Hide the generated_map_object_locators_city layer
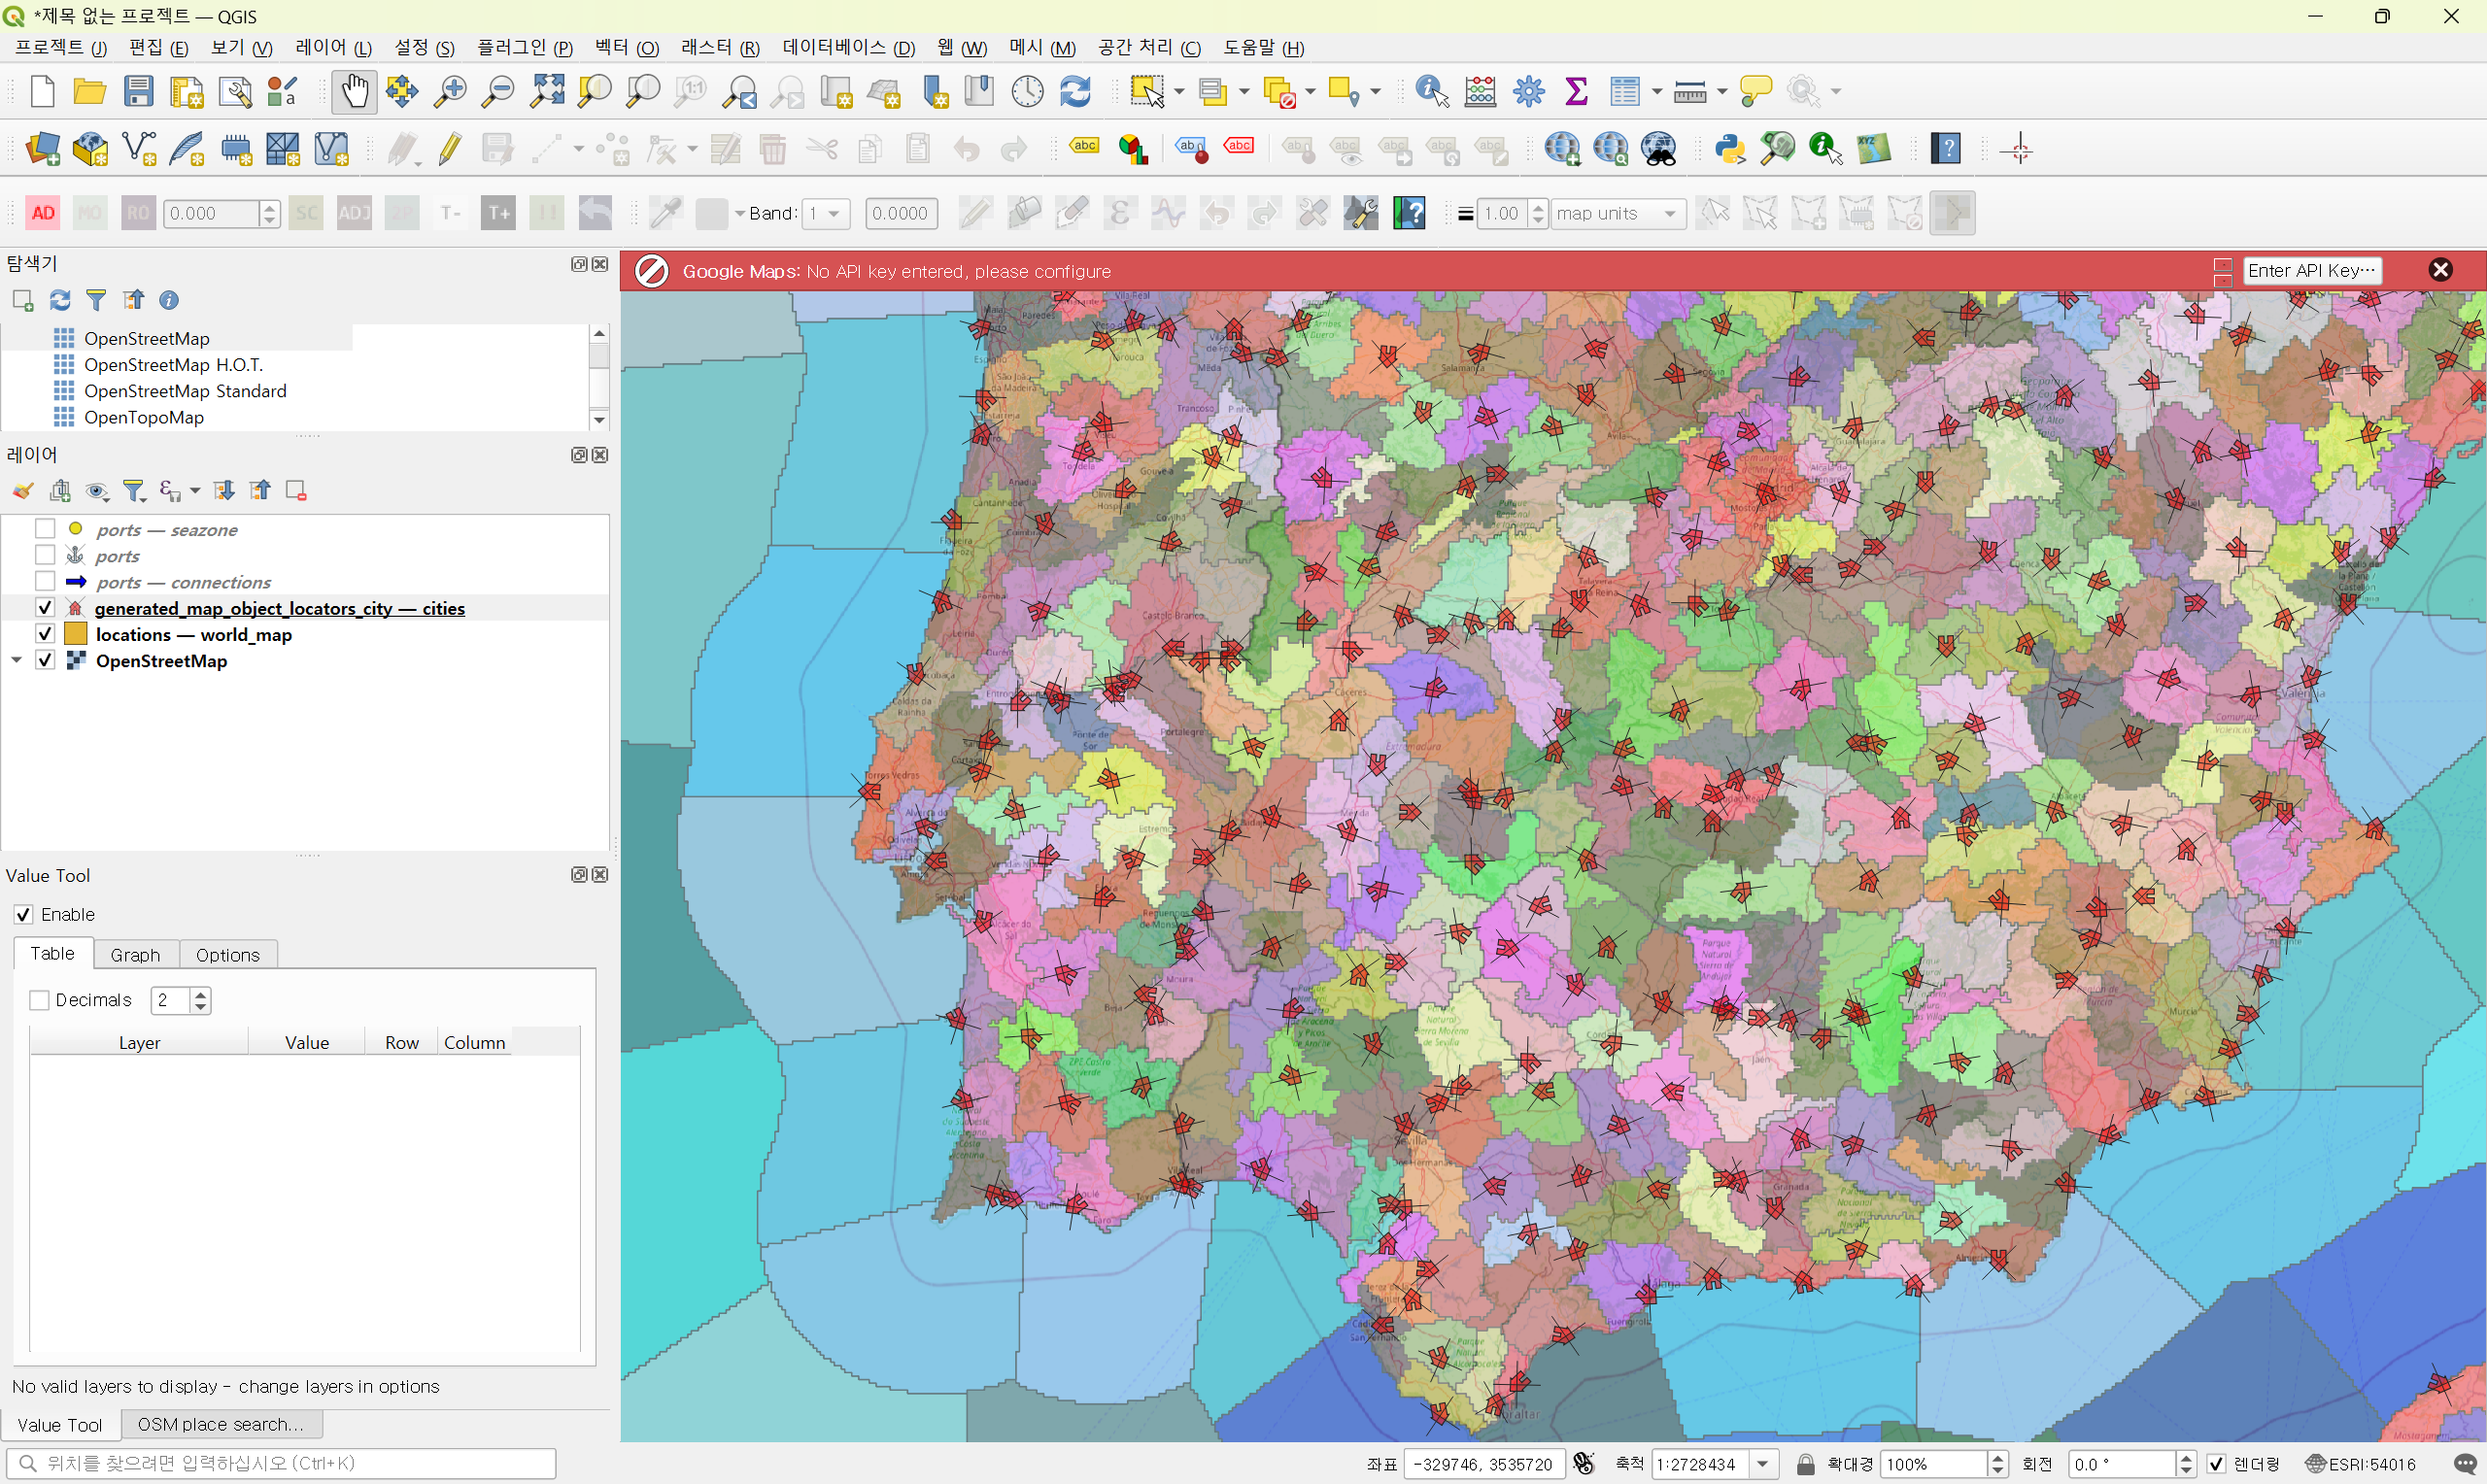This screenshot has width=2487, height=1484. pos(45,608)
